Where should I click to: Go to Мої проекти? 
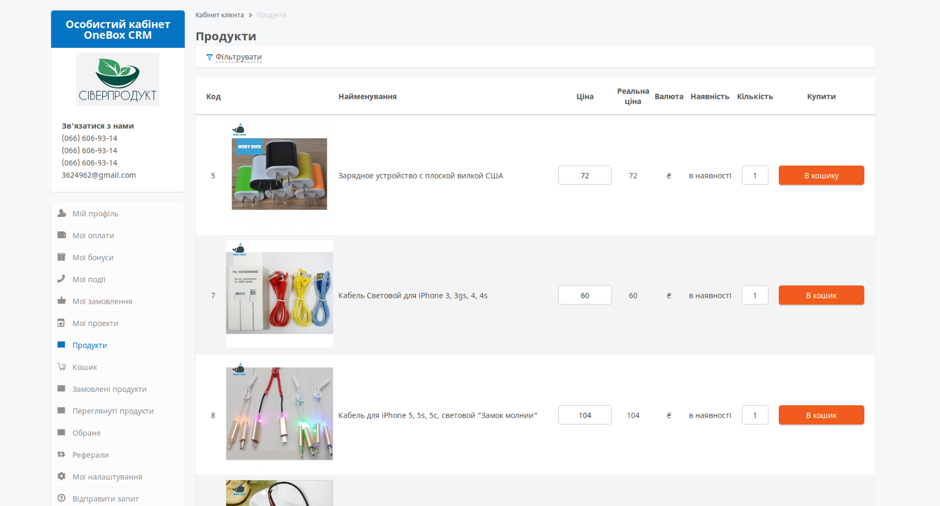tap(95, 323)
